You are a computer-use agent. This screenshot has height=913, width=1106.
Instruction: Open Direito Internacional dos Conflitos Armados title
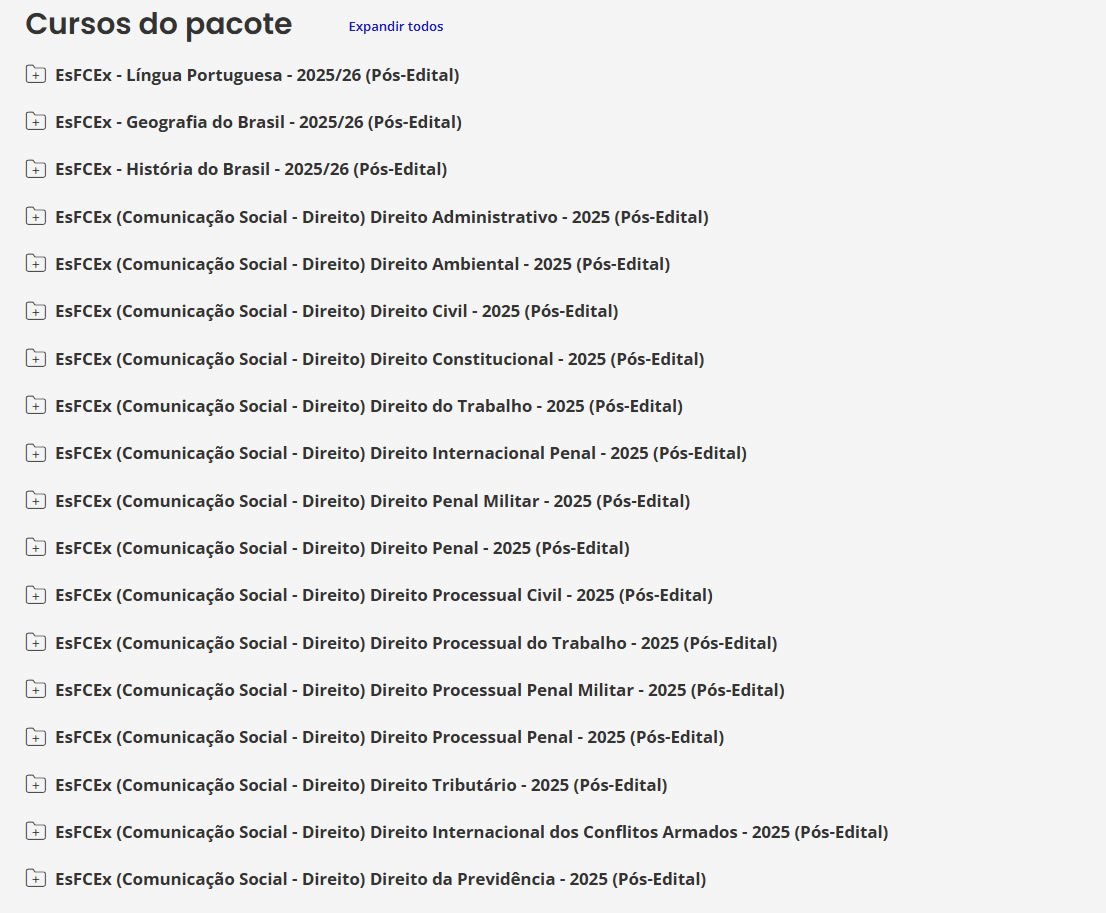(x=471, y=832)
